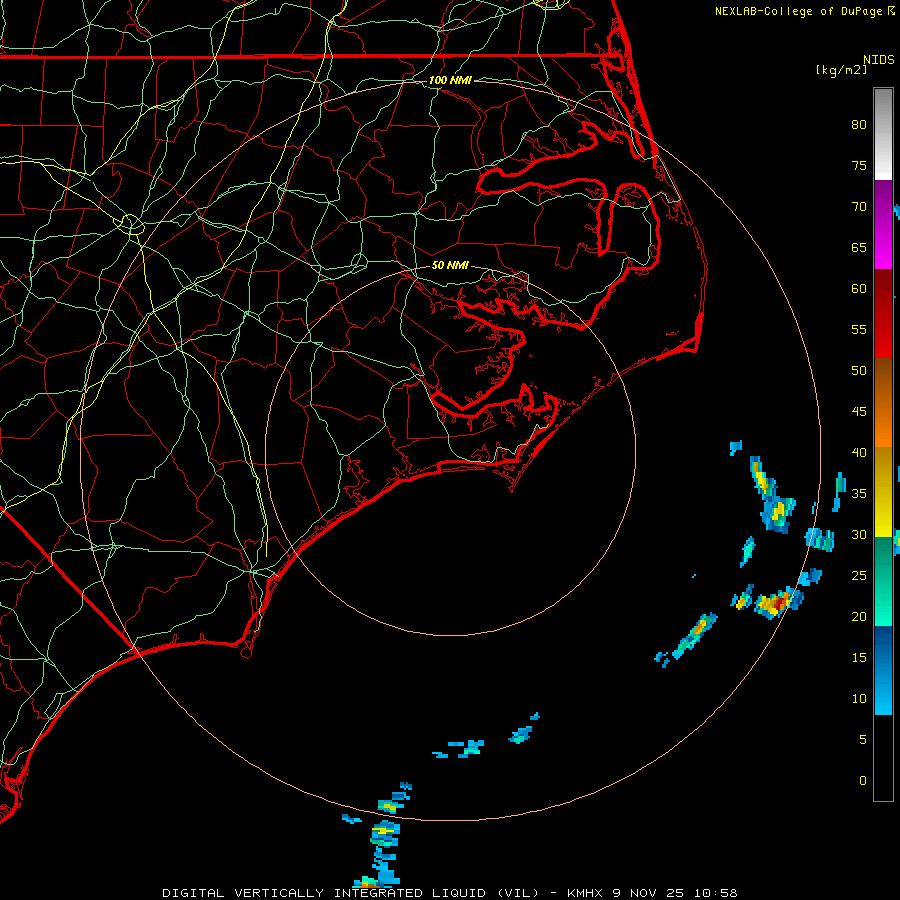The width and height of the screenshot is (900, 900).
Task: Pick the yellow segment of the color bar
Action: click(883, 492)
